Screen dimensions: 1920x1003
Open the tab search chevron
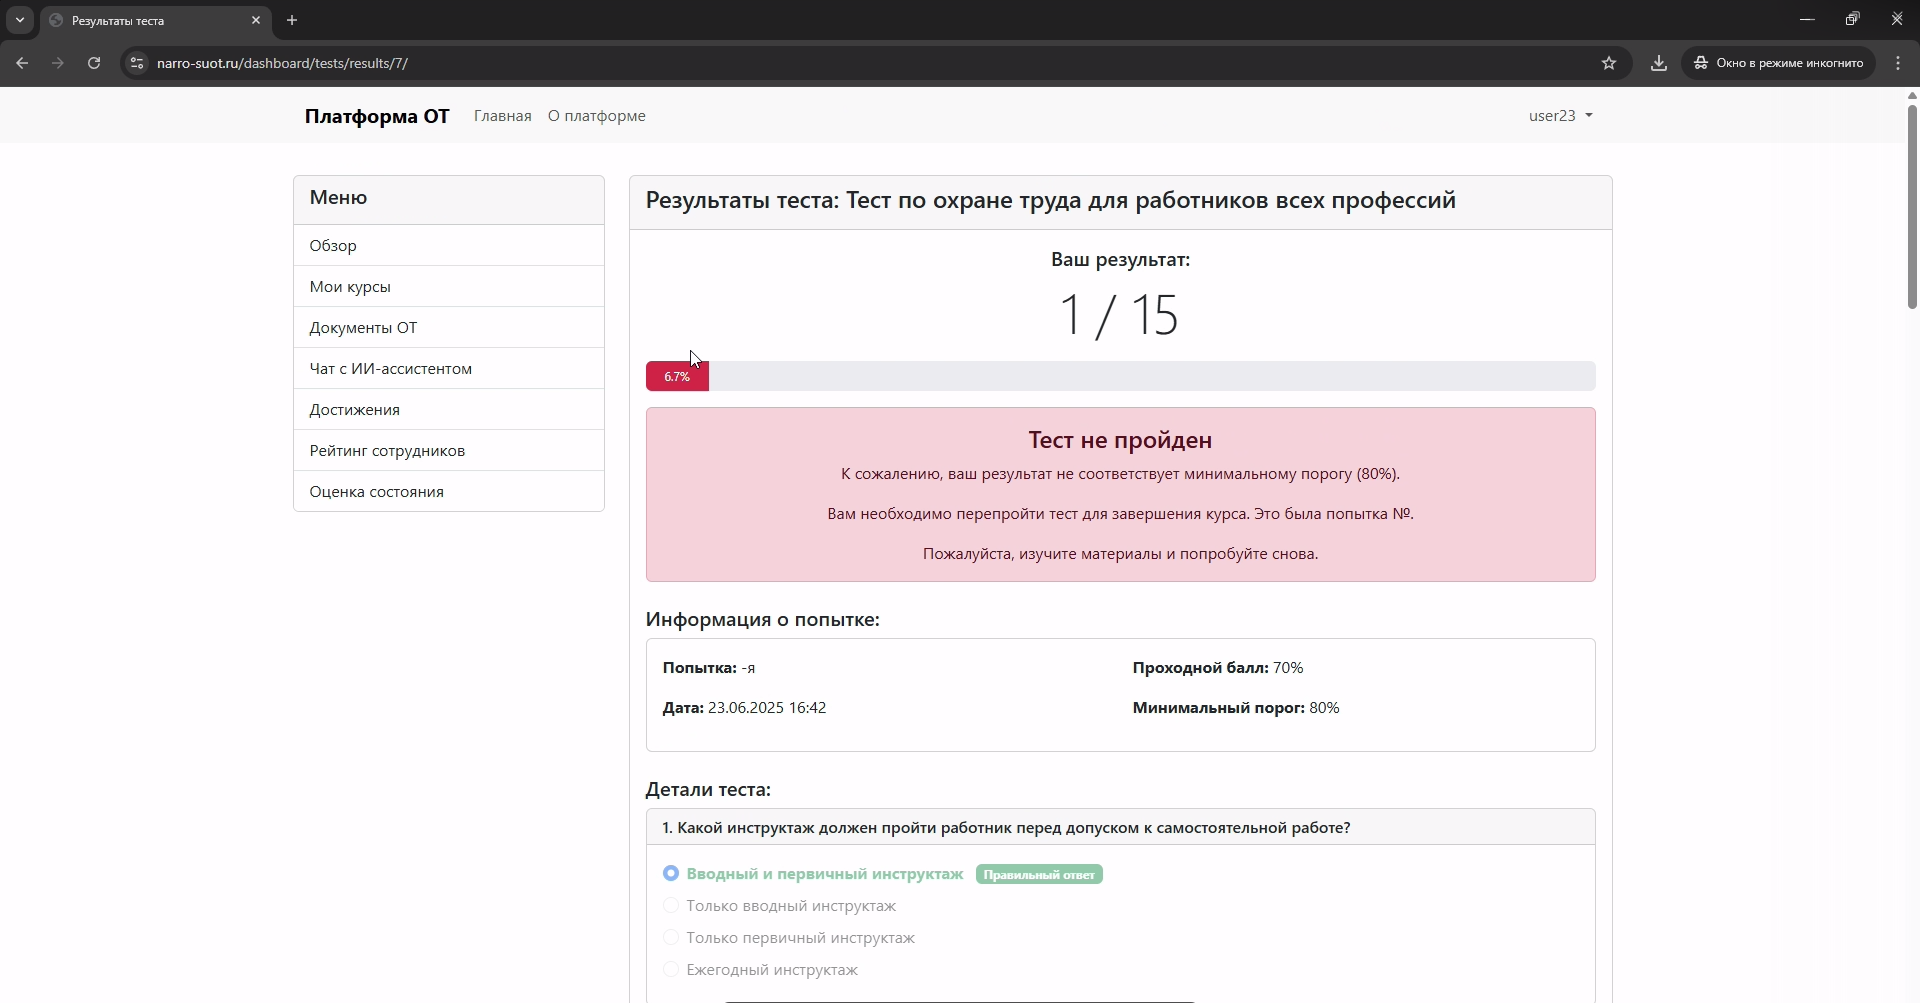click(x=20, y=20)
